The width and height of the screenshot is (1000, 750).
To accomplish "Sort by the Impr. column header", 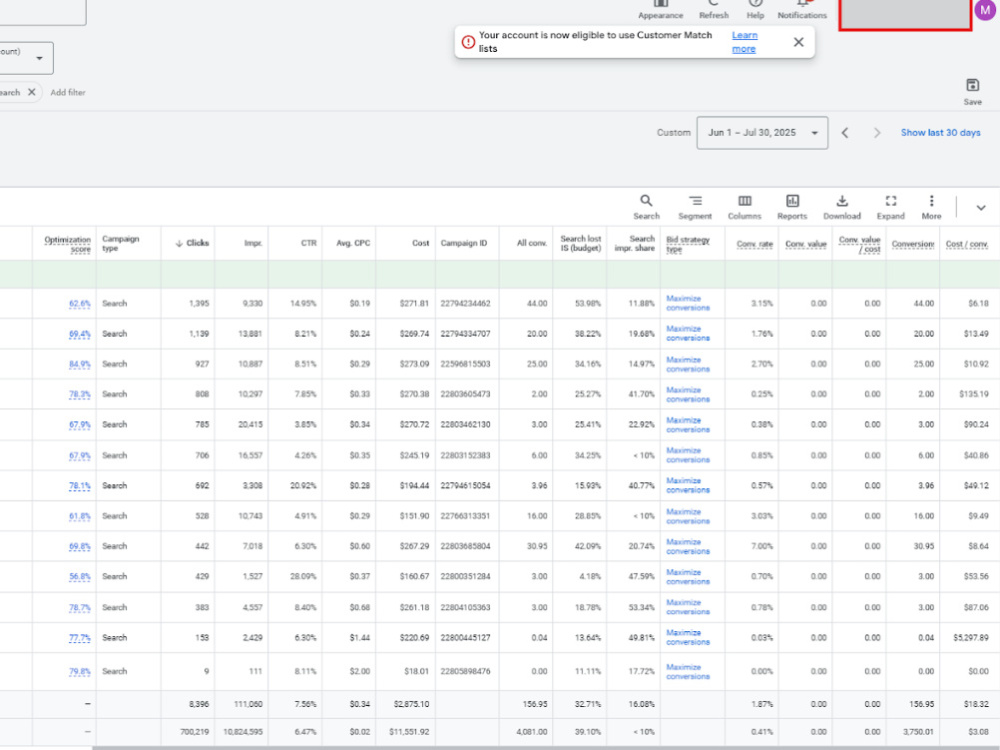I will tap(253, 243).
